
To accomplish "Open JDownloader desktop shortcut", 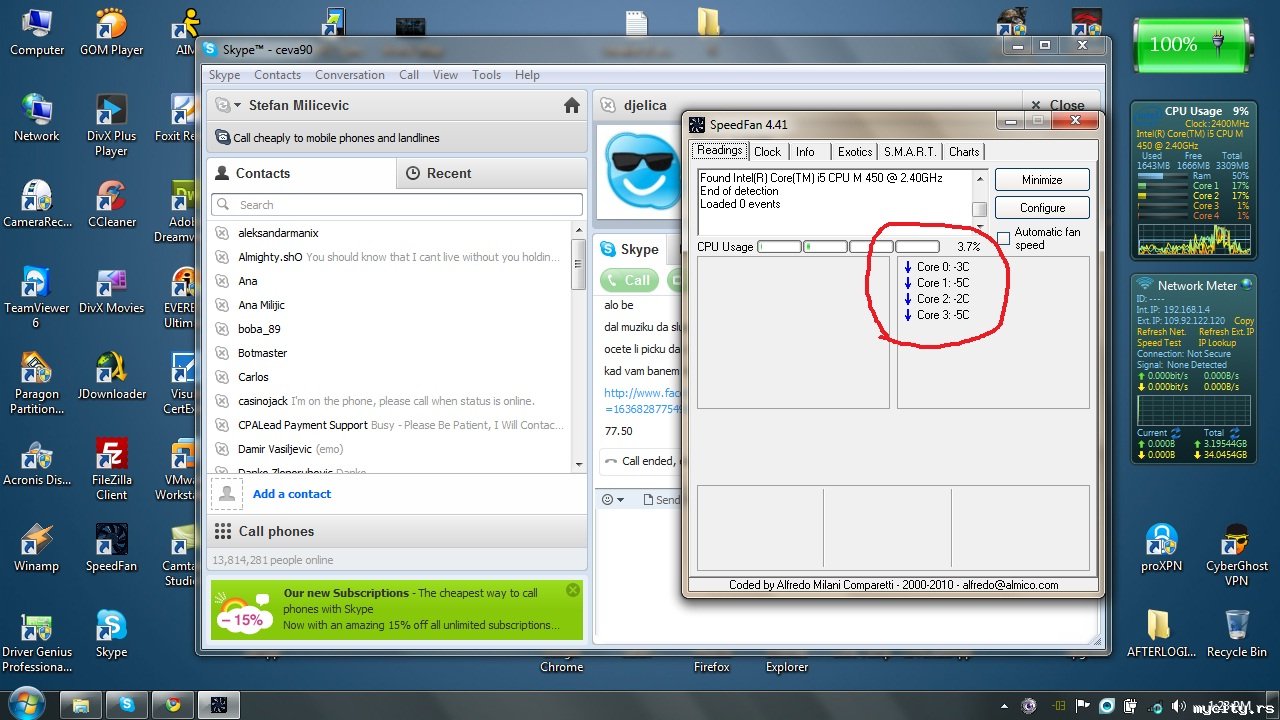I will click(111, 376).
